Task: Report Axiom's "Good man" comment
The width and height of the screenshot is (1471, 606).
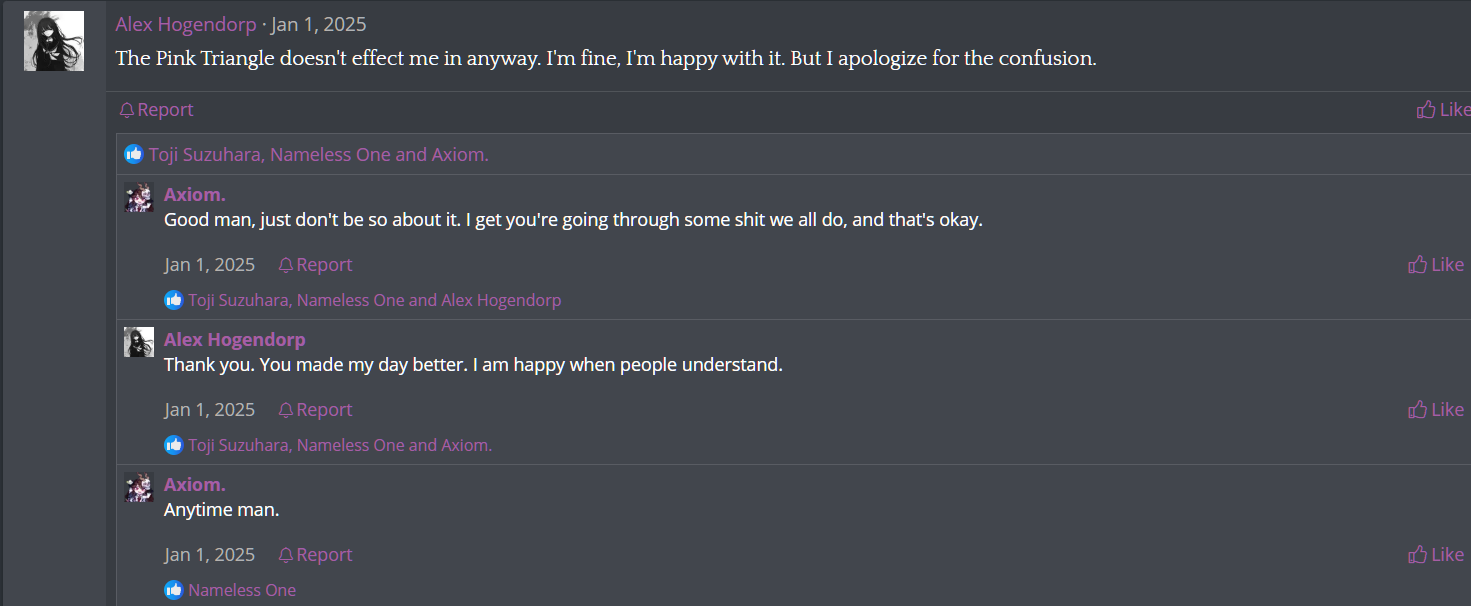Action: pyautogui.click(x=315, y=265)
